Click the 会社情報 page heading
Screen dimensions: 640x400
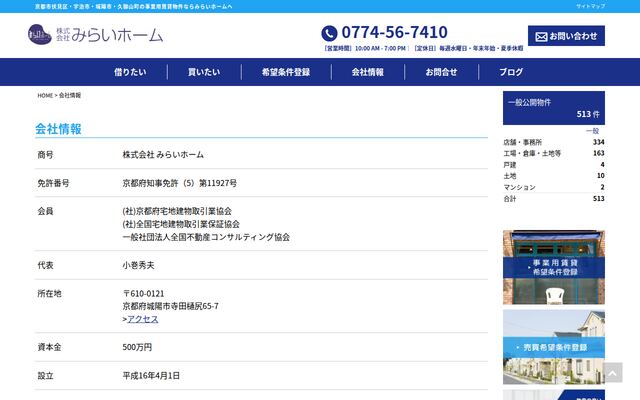[x=58, y=129]
